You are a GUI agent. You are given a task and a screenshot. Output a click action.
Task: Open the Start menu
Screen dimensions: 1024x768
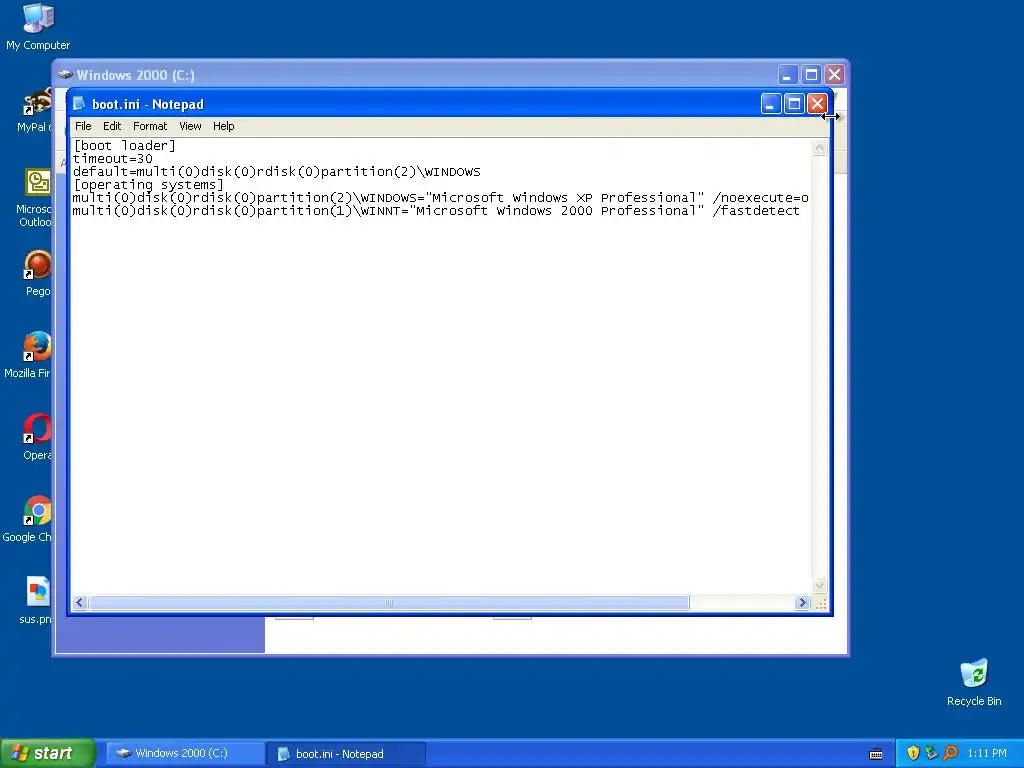(48, 753)
